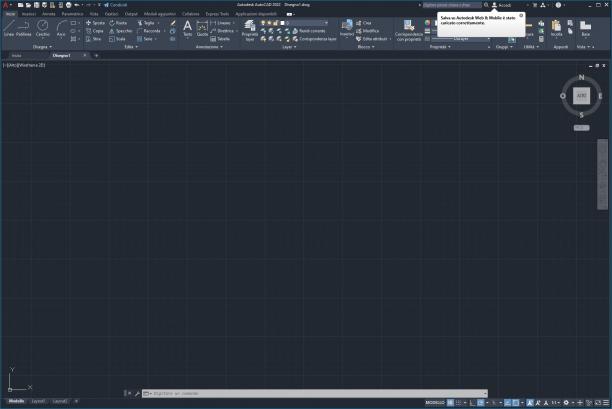Click the Condividi share button
Viewport: 612px width, 409px height.
point(116,5)
